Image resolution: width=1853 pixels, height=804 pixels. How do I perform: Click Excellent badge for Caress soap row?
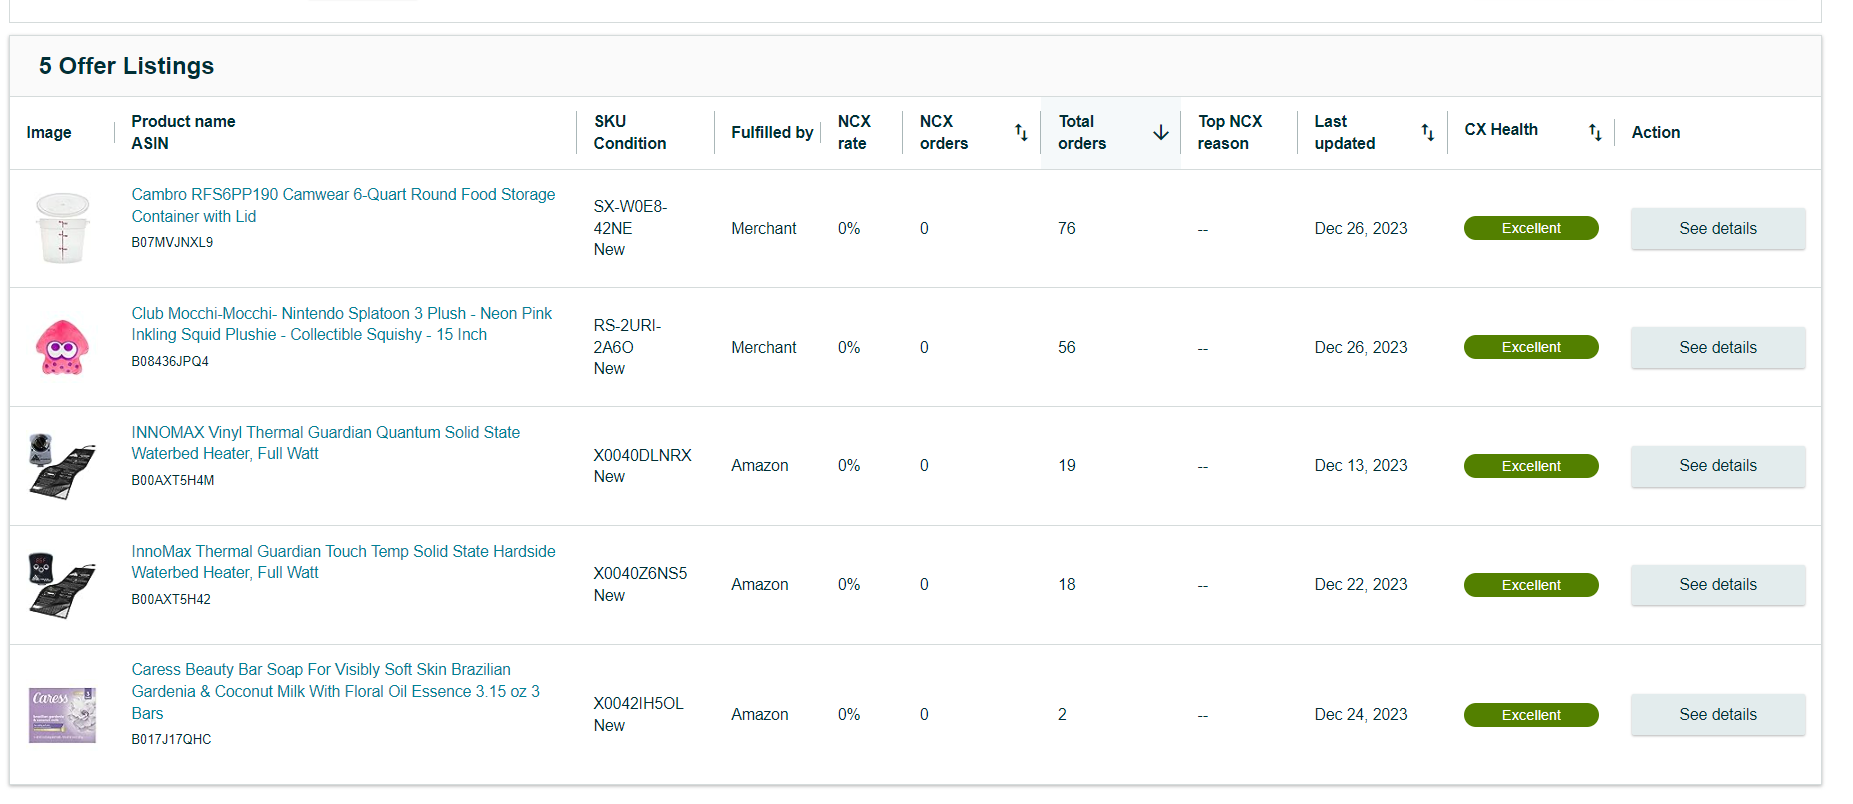pos(1531,715)
